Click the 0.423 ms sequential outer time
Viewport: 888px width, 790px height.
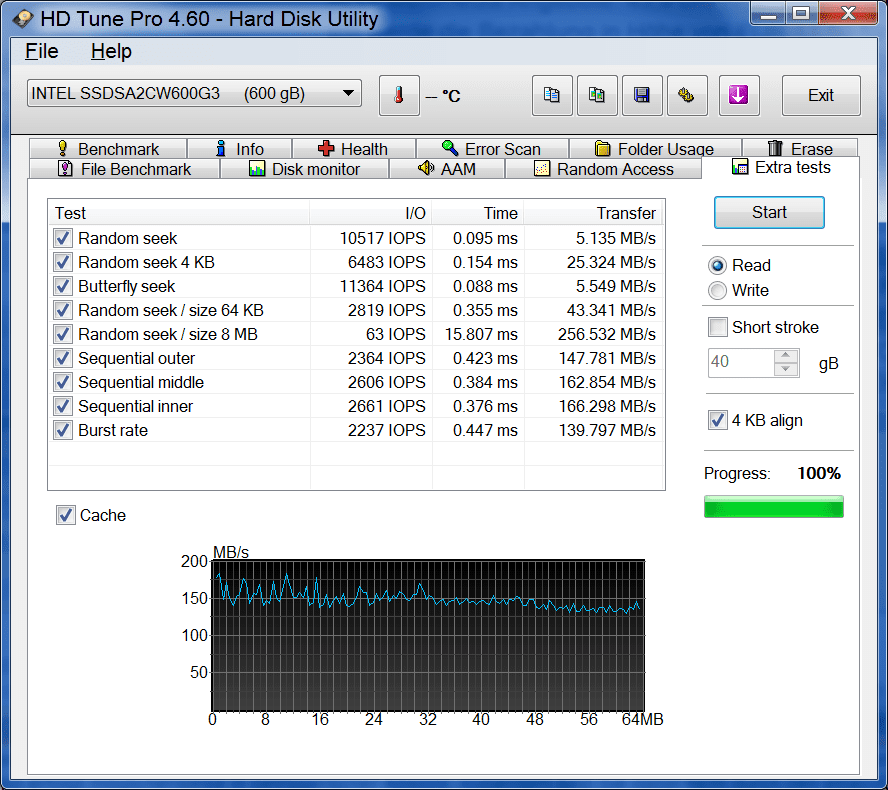click(485, 358)
